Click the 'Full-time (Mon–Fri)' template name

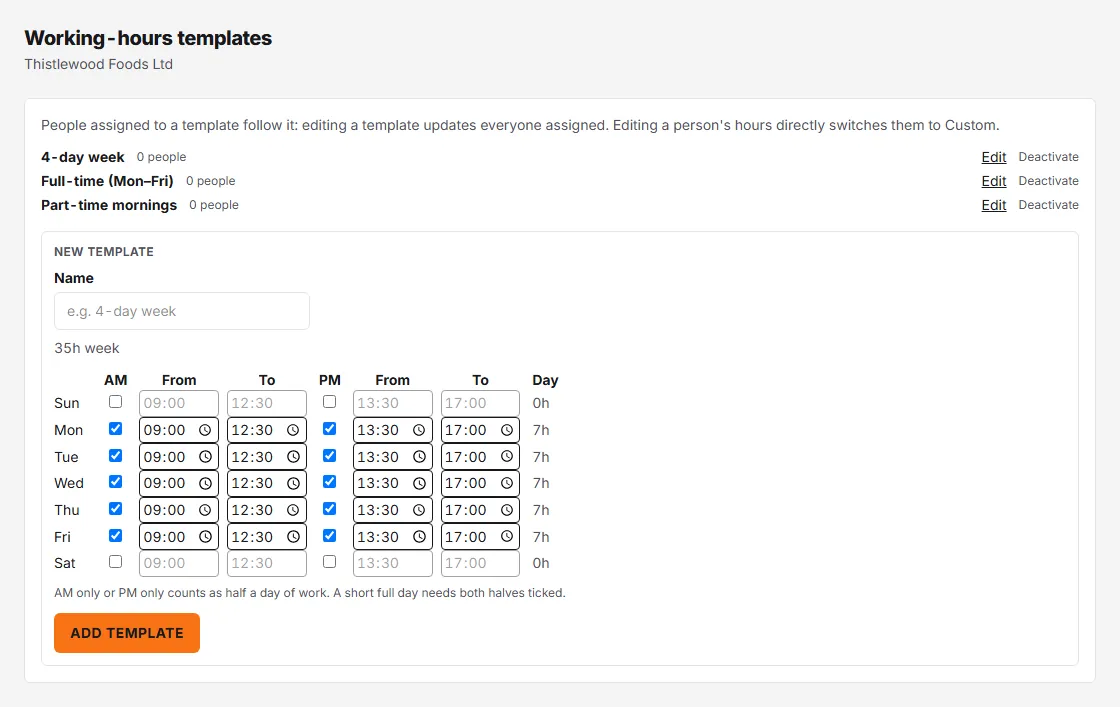click(107, 181)
